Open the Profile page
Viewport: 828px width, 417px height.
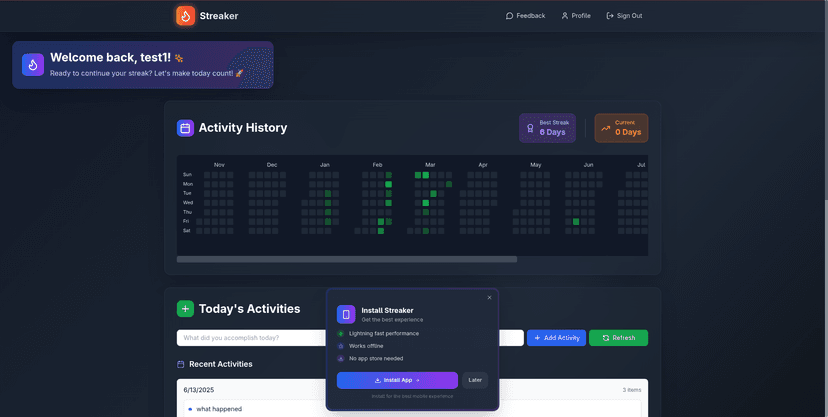[576, 16]
